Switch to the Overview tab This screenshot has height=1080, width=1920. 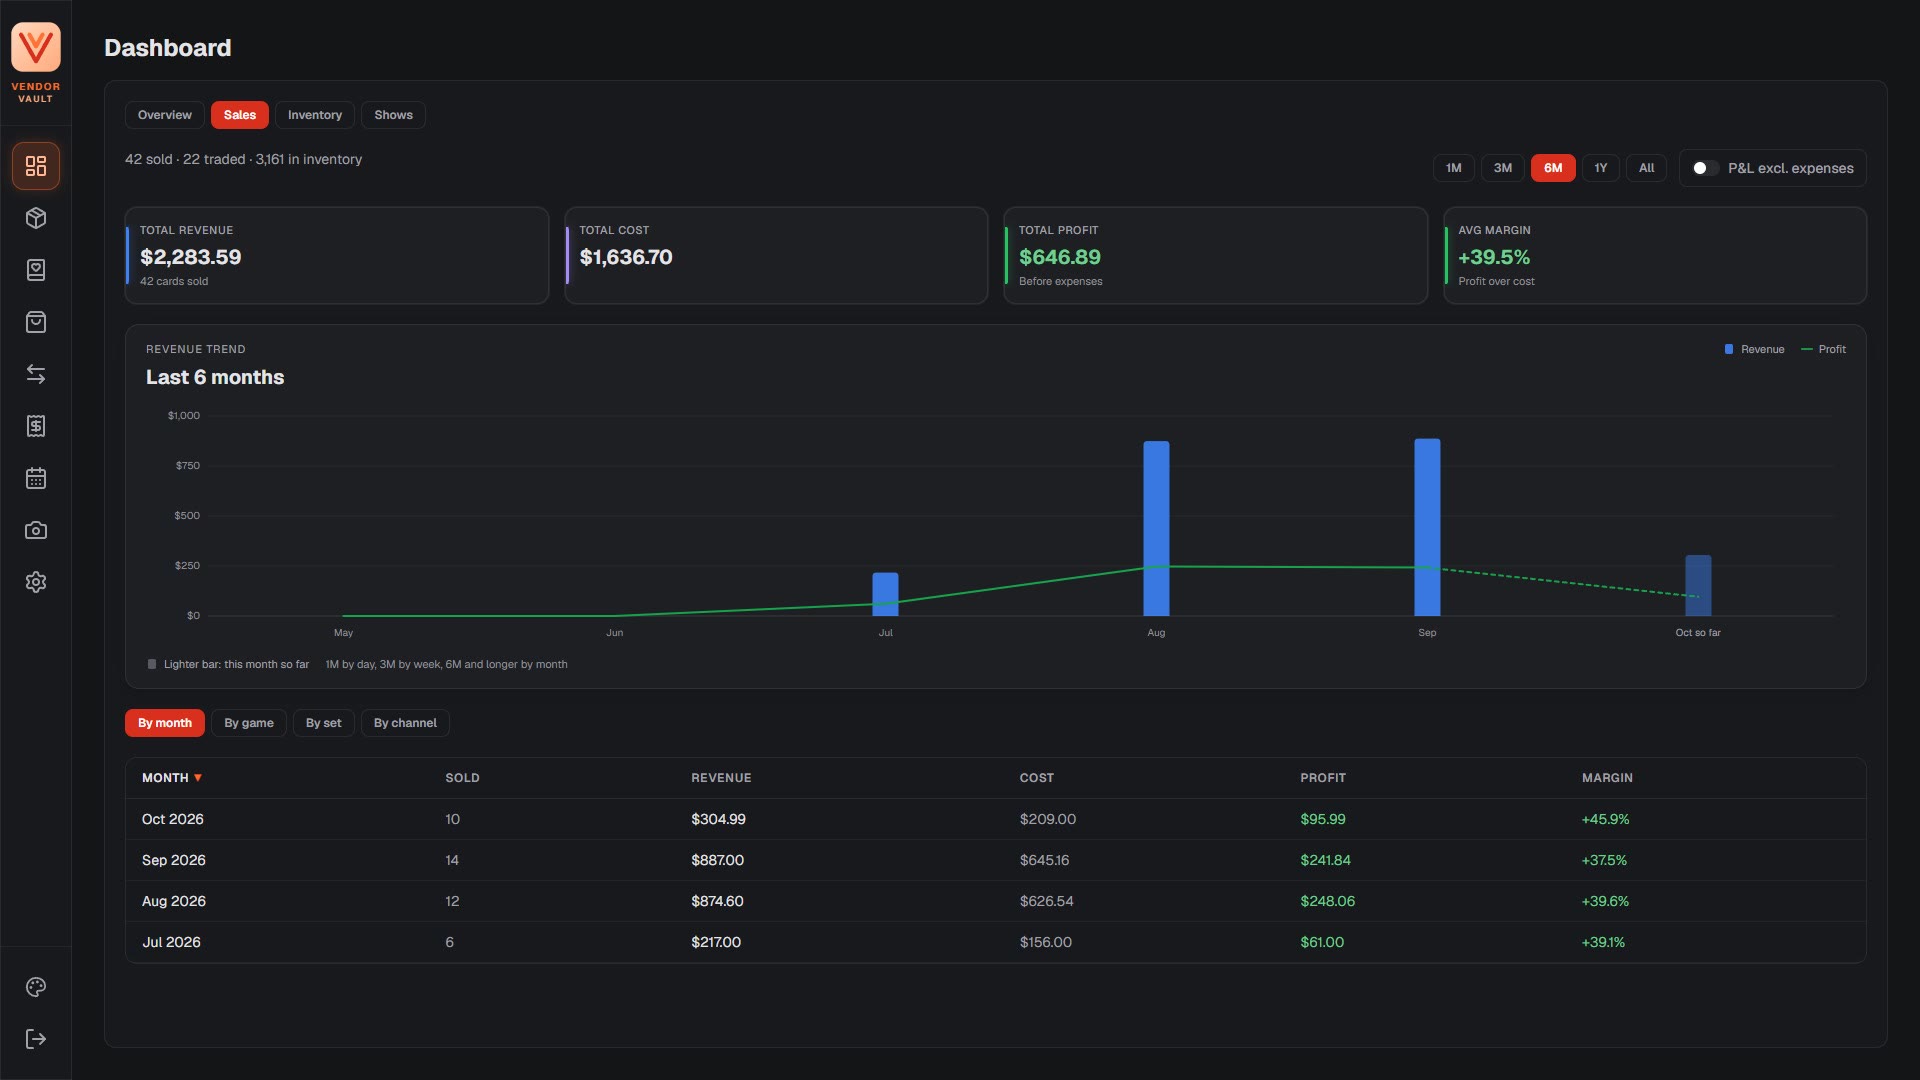point(165,115)
